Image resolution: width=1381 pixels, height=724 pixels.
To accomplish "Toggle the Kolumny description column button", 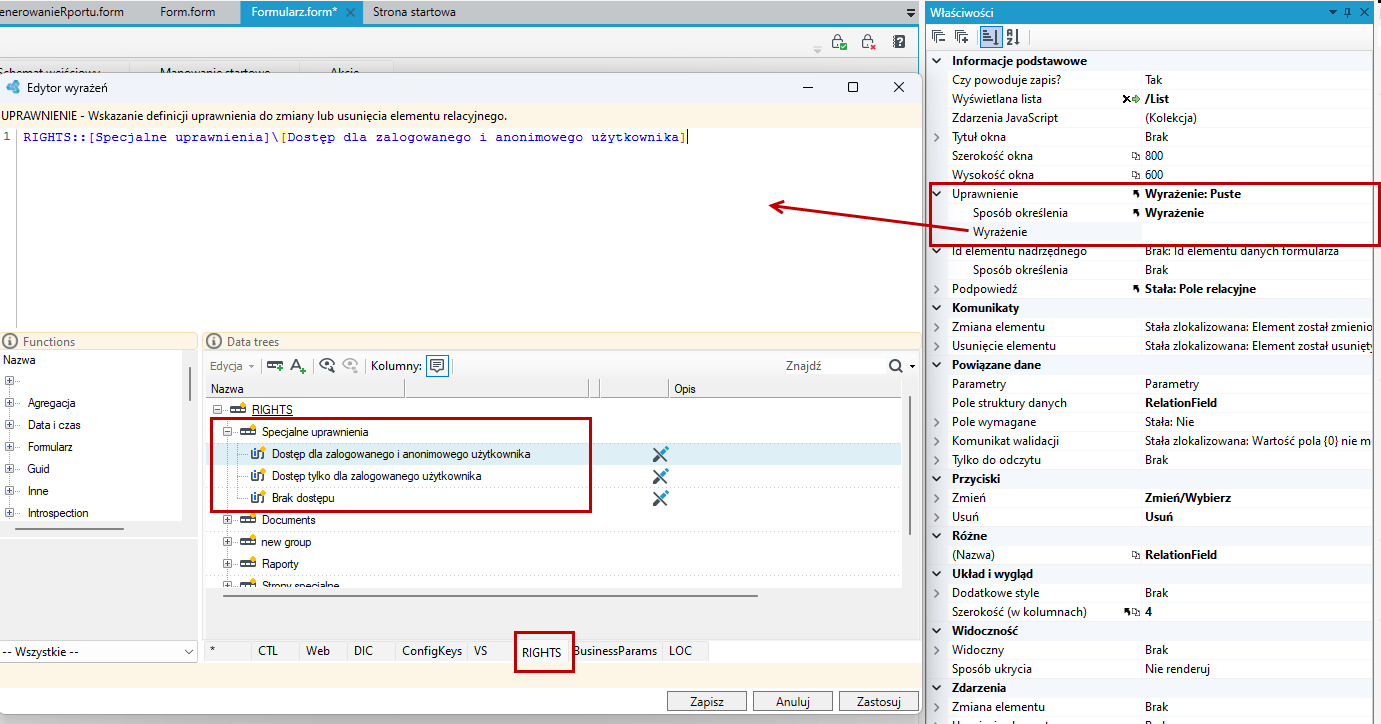I will pos(437,366).
